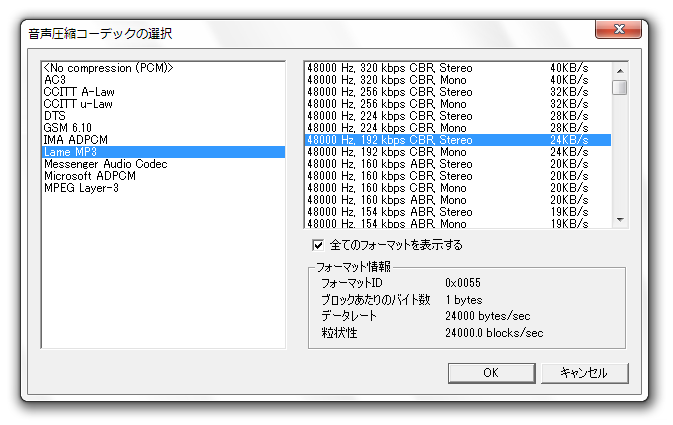Select 48000 Hz 320 kbps CBR Mono
673x425 pixels.
(x=458, y=80)
